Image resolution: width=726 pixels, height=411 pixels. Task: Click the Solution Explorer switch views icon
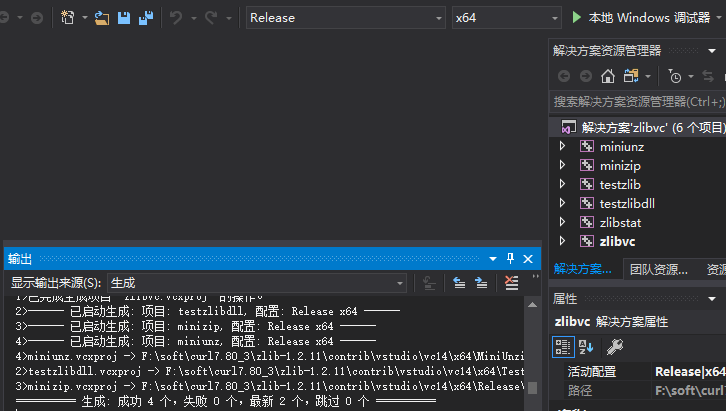[x=631, y=75]
